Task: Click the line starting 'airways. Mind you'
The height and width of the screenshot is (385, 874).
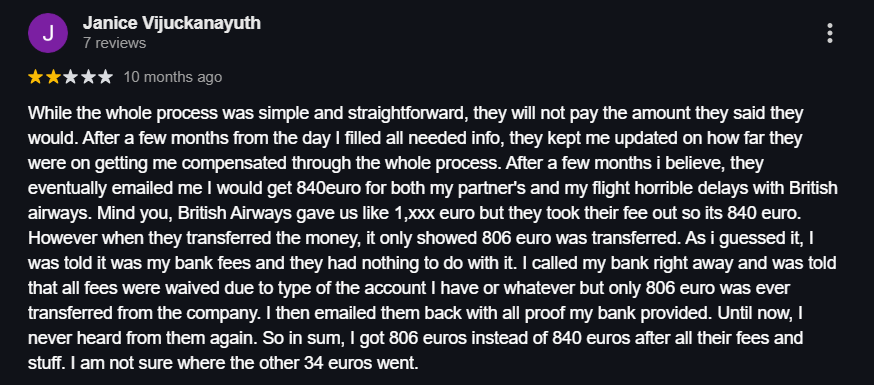Action: coord(414,213)
